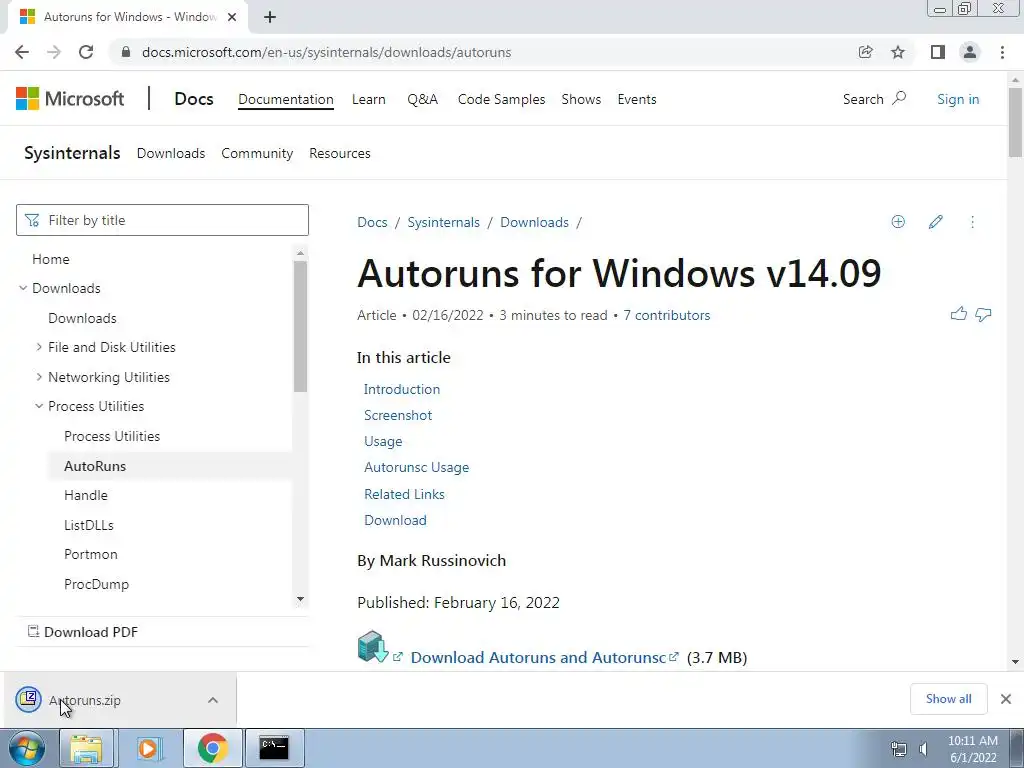Open the Q&A menu item

click(423, 99)
